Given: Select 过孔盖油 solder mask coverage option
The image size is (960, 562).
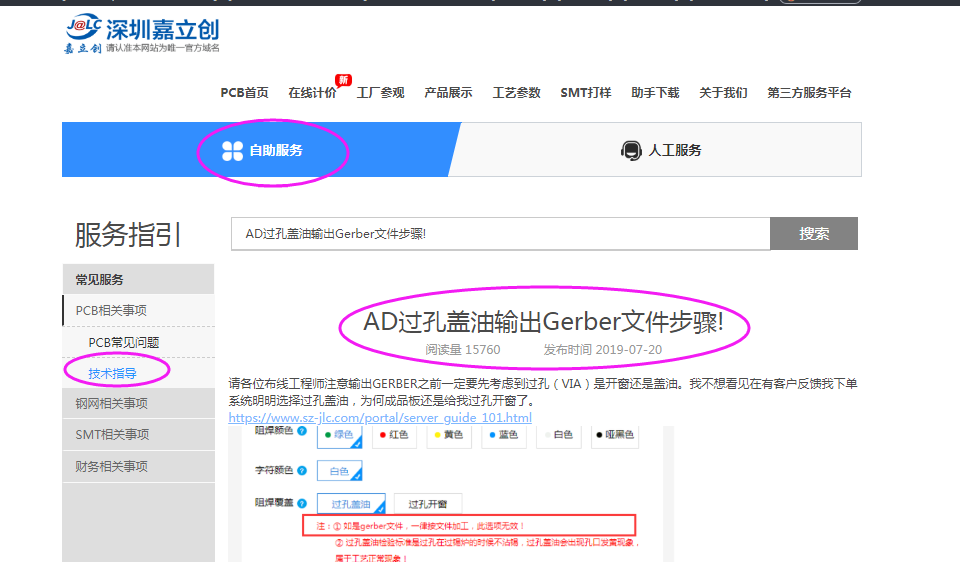Looking at the screenshot, I should (351, 504).
